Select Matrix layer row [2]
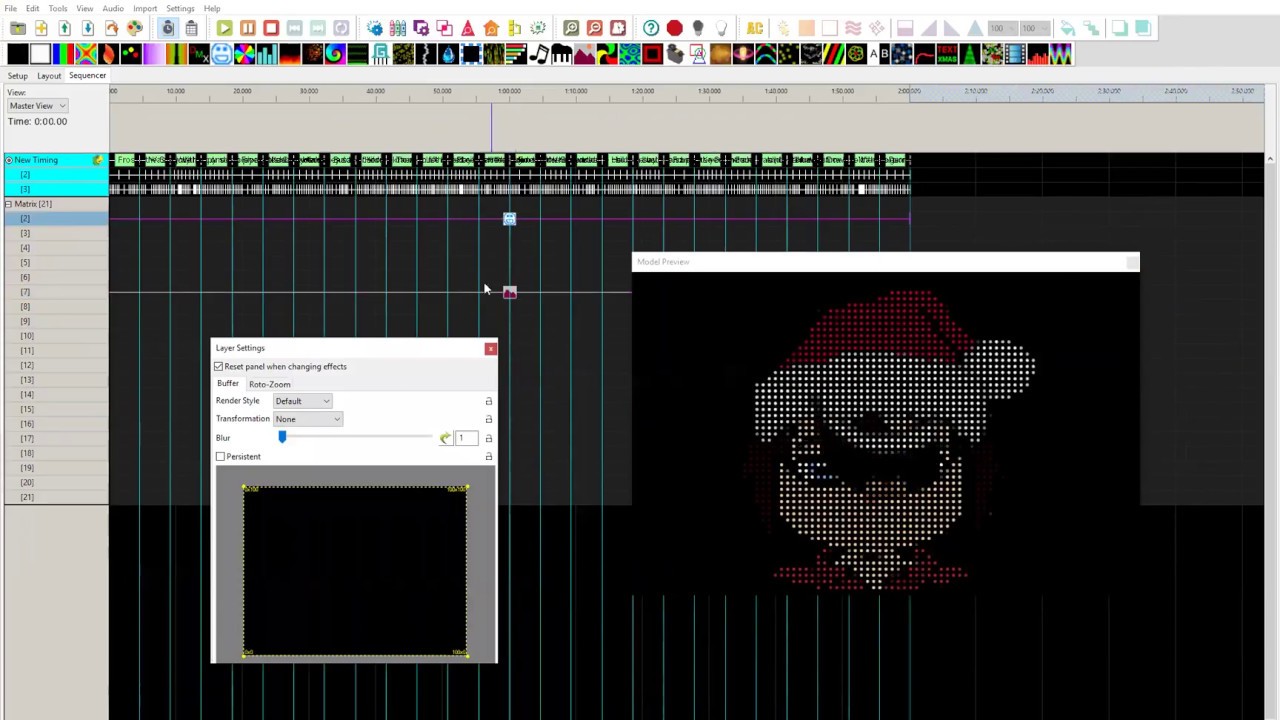The height and width of the screenshot is (720, 1280). 55,219
